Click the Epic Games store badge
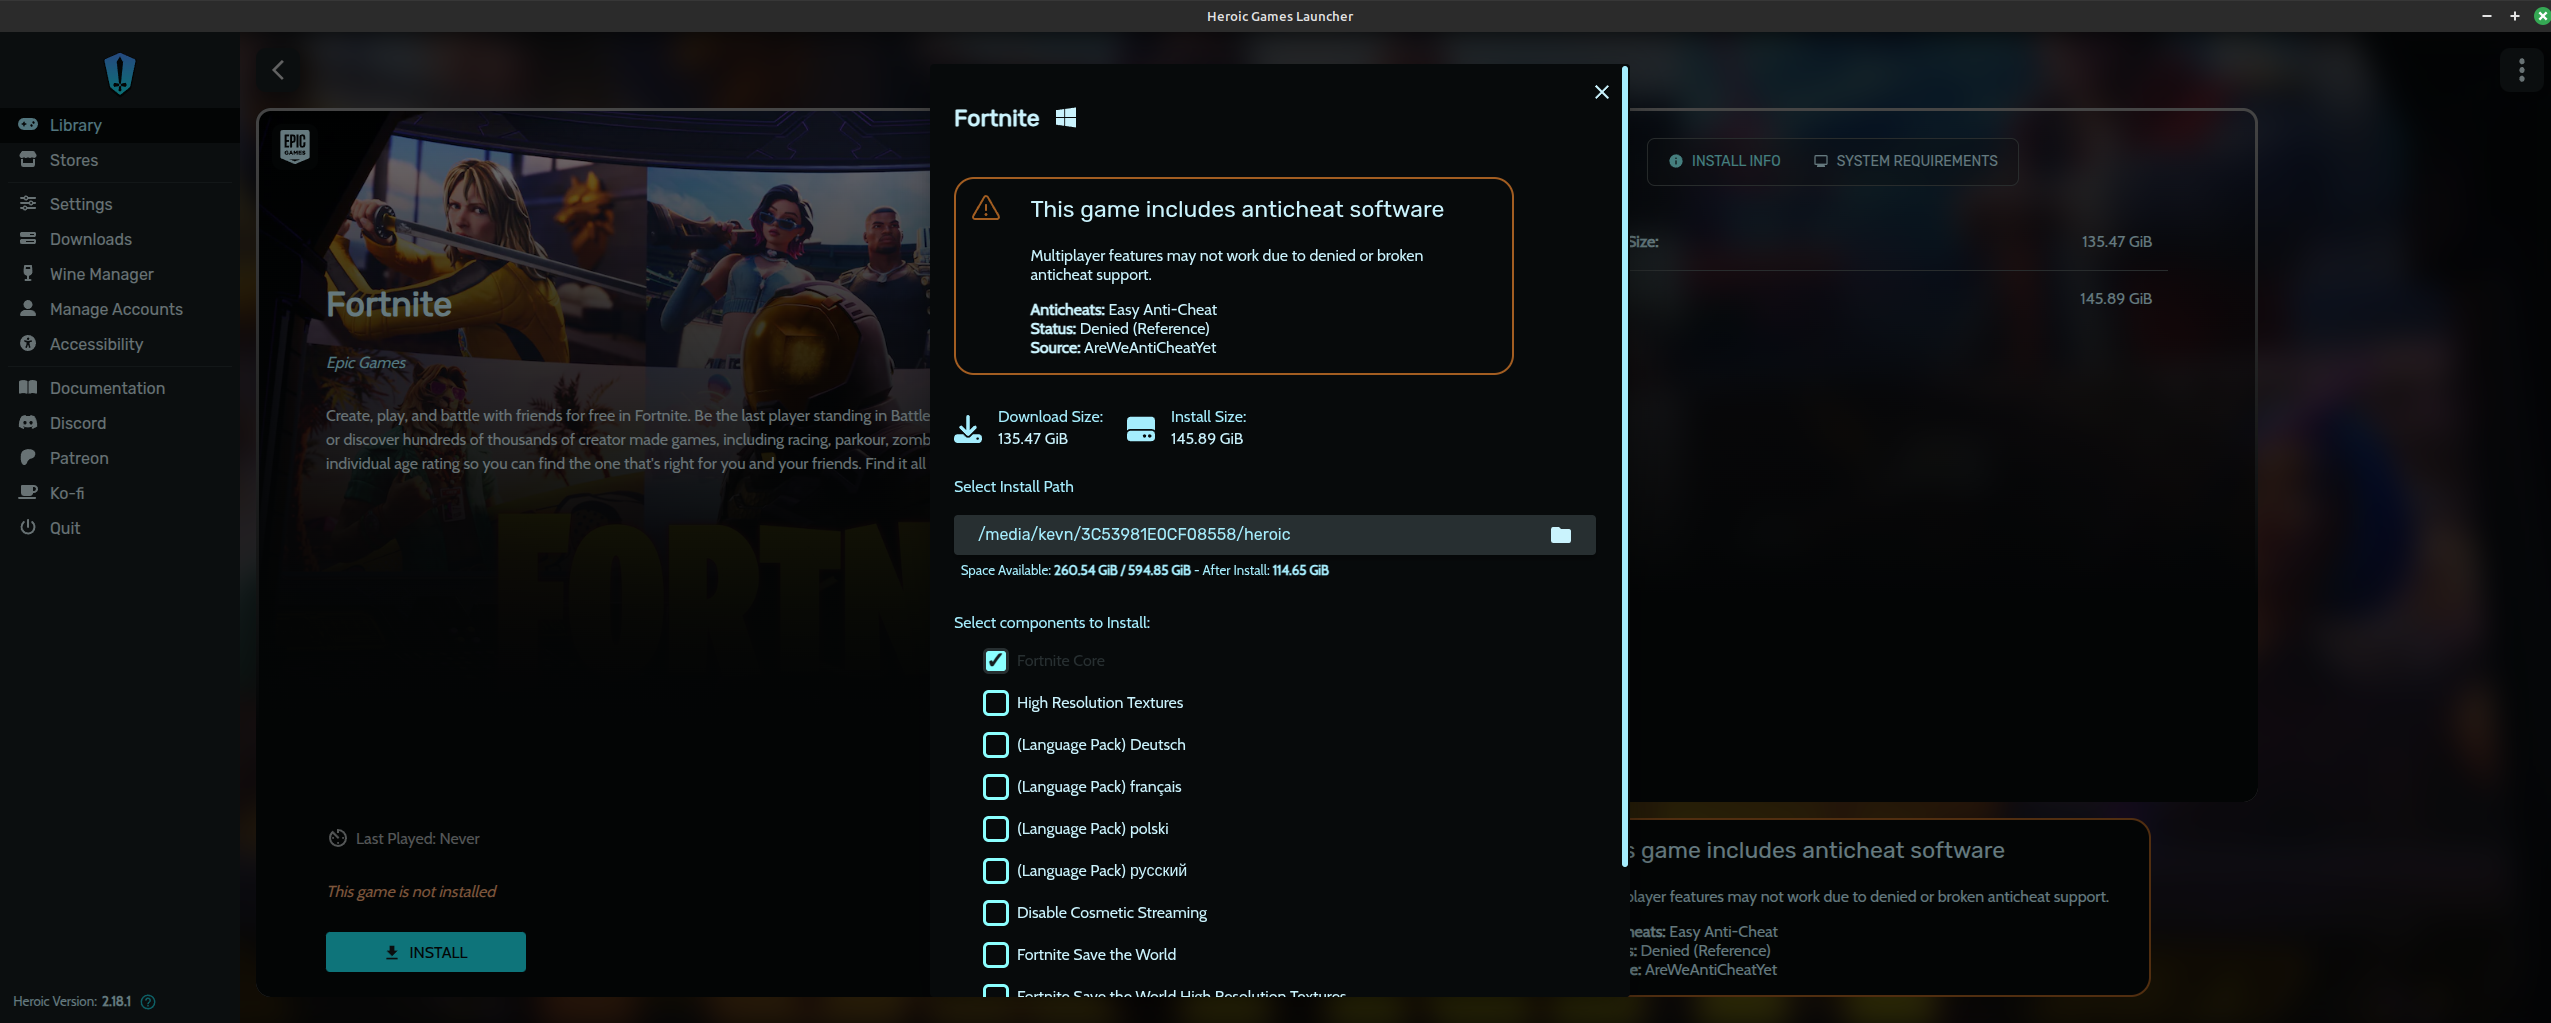This screenshot has width=2551, height=1023. click(295, 146)
